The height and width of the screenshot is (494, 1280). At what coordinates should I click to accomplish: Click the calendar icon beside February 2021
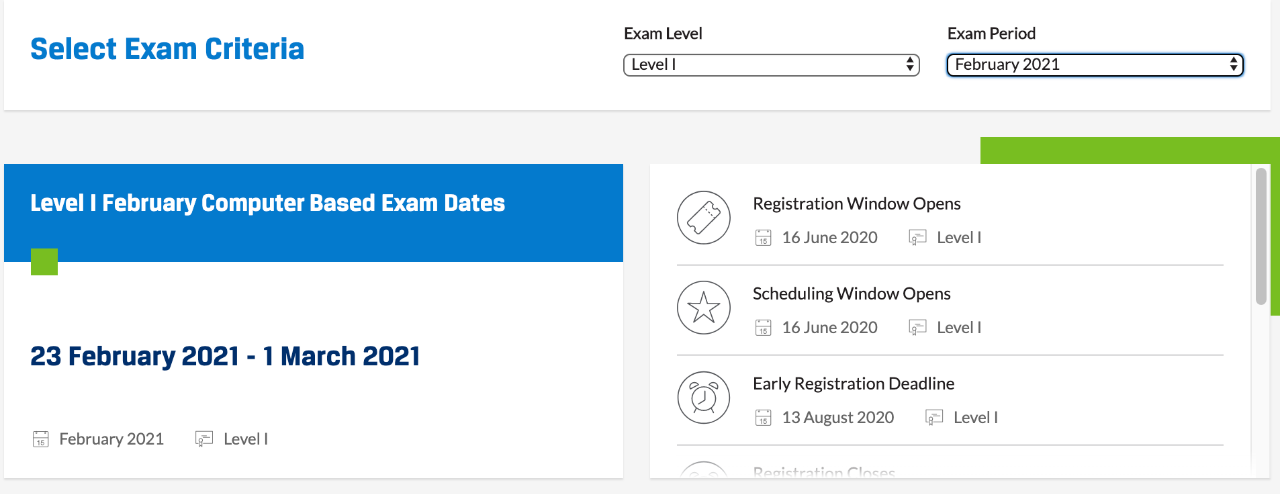(41, 439)
